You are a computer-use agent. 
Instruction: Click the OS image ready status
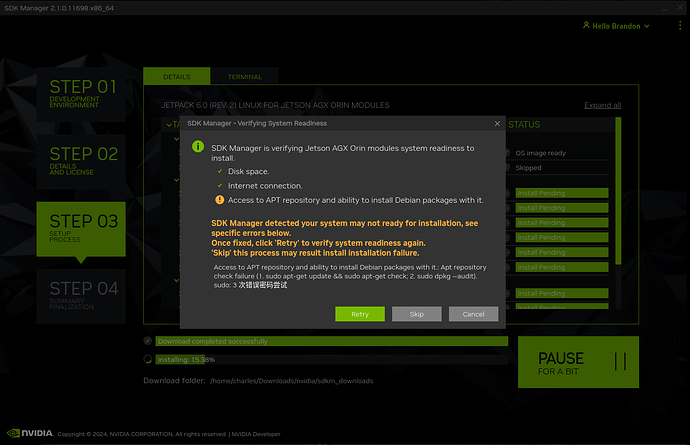(540, 153)
